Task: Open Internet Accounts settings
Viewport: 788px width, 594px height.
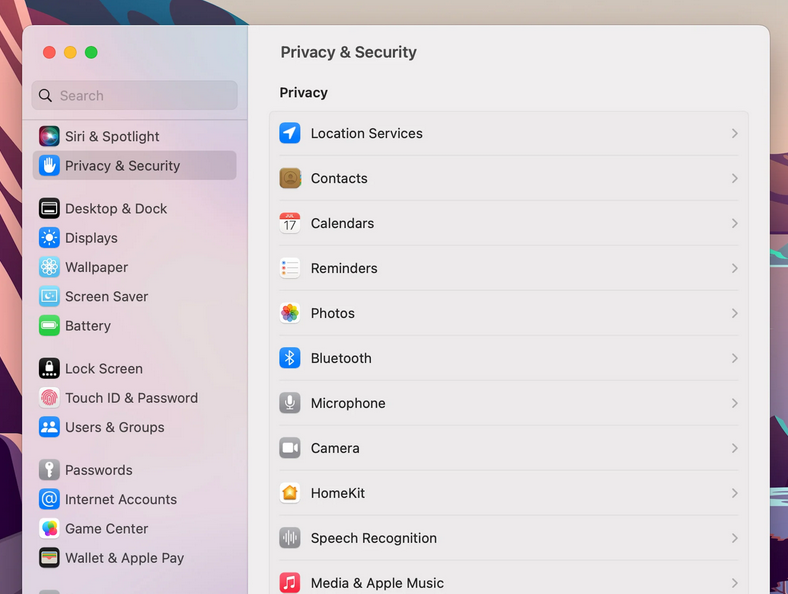Action: 134,500
